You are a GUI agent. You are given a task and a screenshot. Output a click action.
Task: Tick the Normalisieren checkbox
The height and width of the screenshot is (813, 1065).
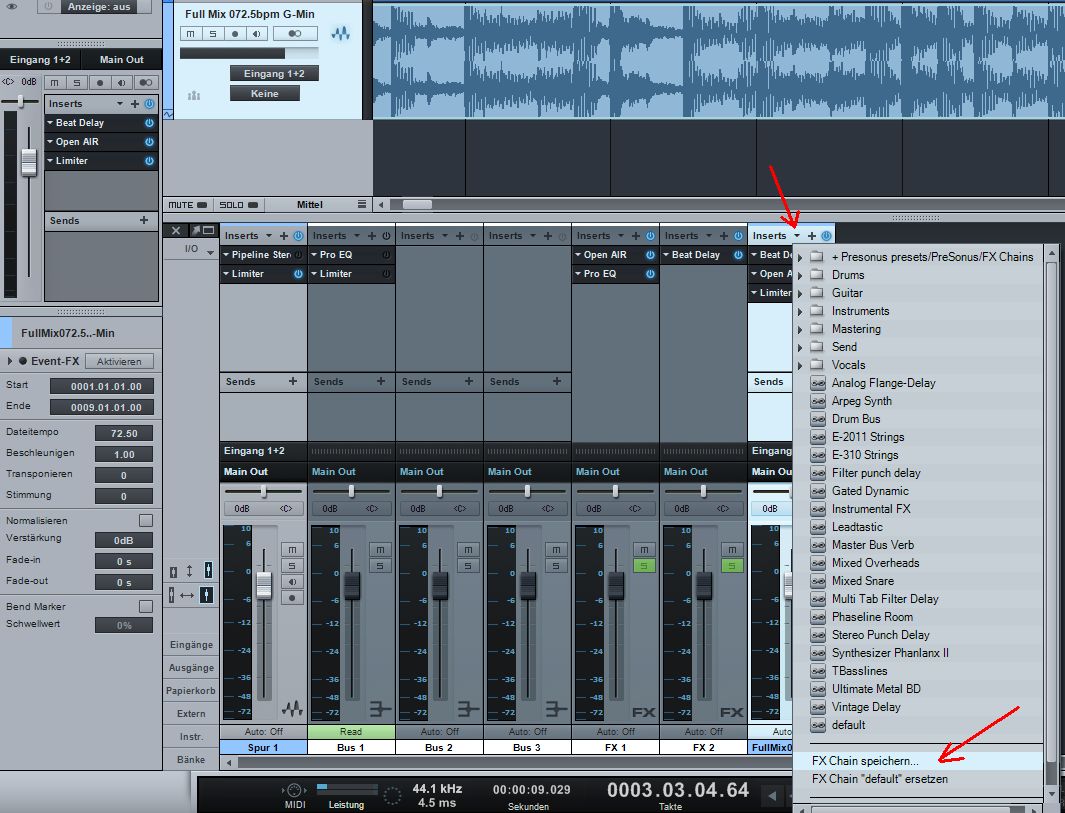pyautogui.click(x=146, y=521)
